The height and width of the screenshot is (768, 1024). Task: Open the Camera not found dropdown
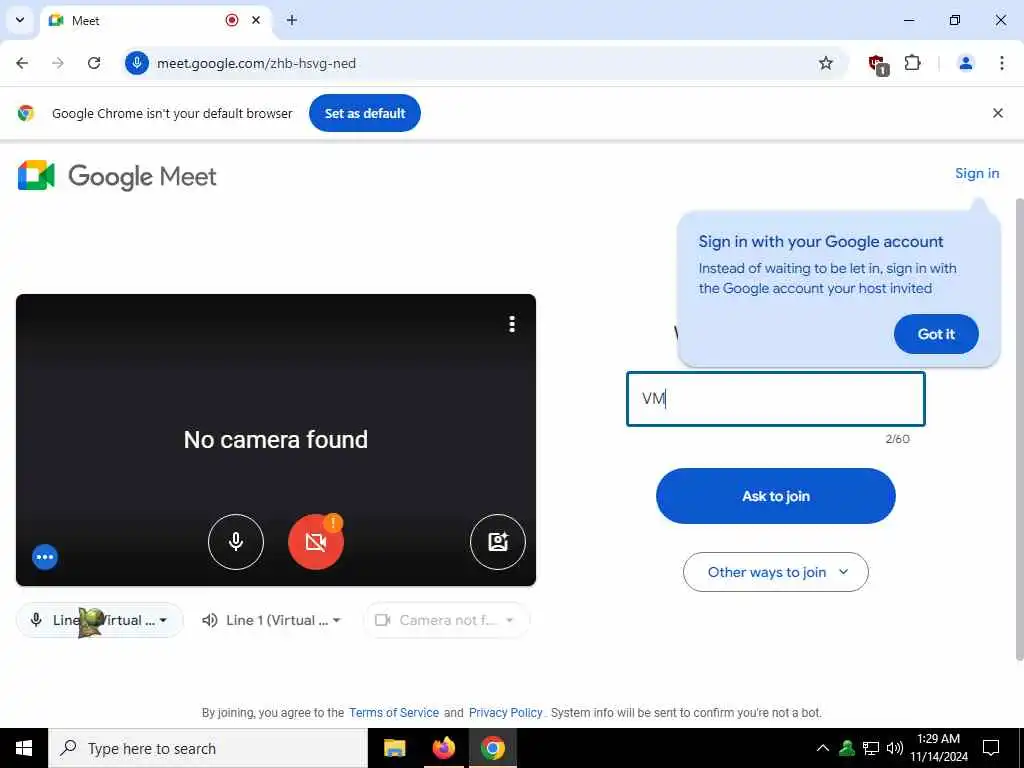[446, 620]
